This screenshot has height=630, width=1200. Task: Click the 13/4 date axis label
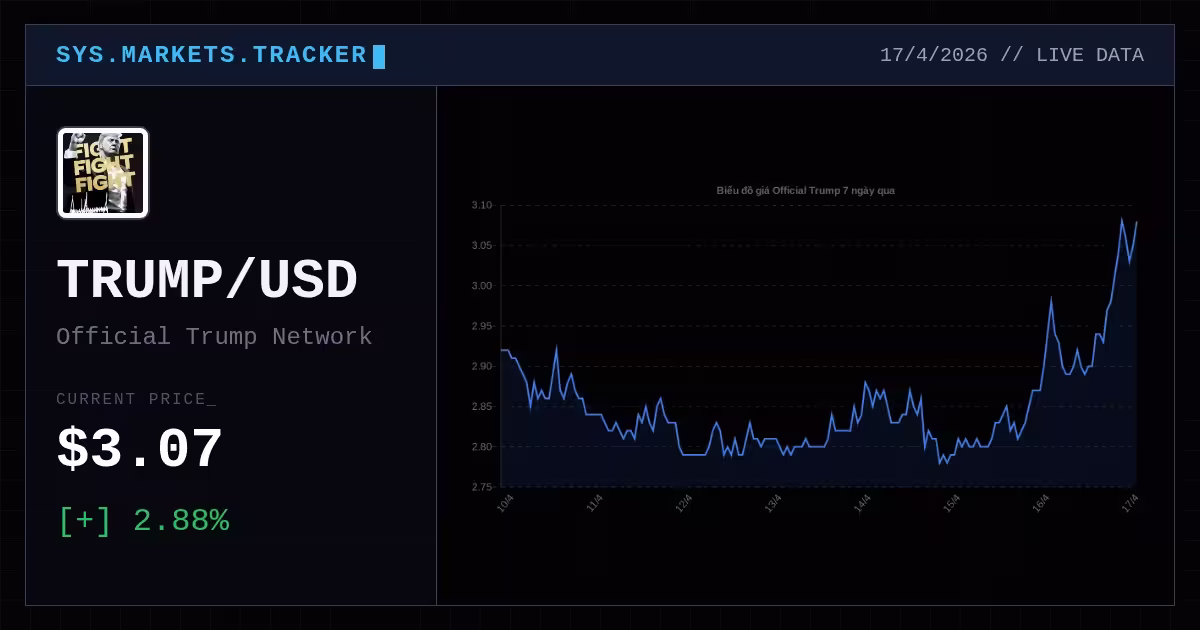pyautogui.click(x=773, y=502)
